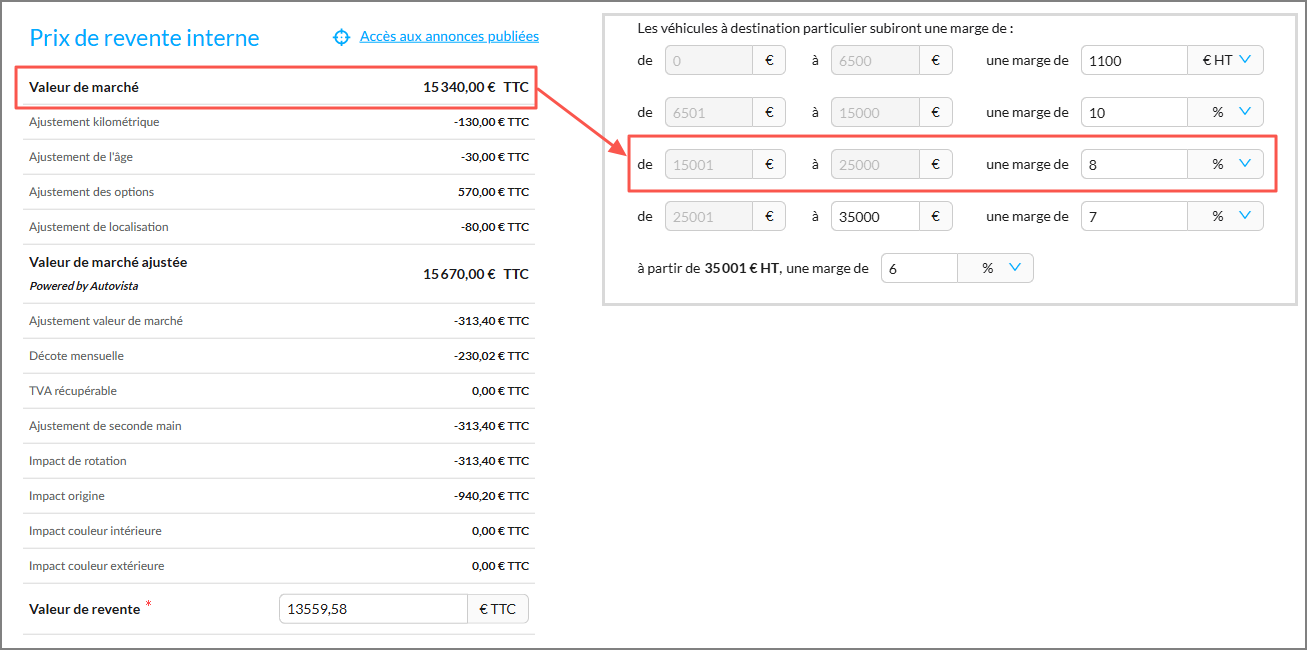
Task: Click the Ajustement kilométrique row label
Action: tap(94, 122)
